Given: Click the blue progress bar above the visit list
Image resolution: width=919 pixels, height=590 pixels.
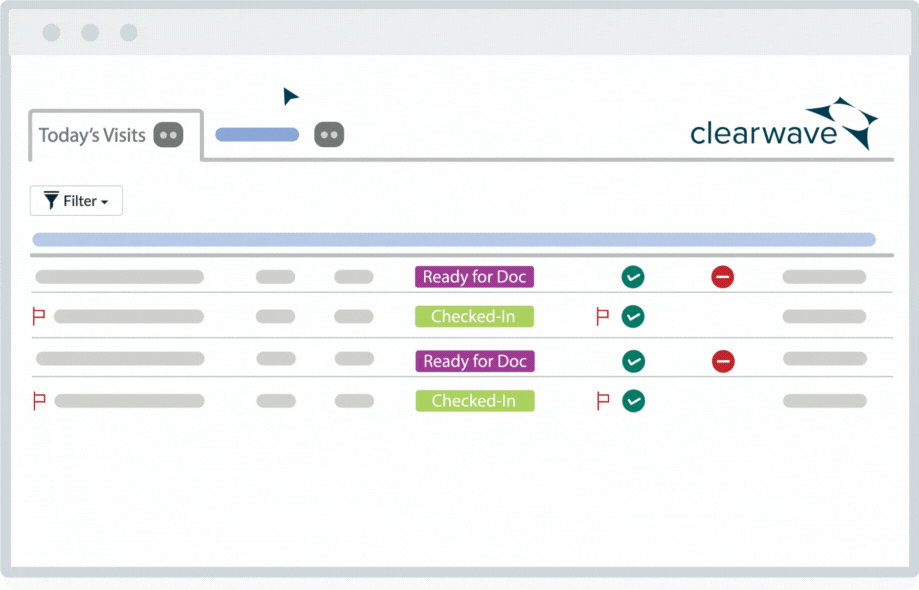Looking at the screenshot, I should [456, 237].
